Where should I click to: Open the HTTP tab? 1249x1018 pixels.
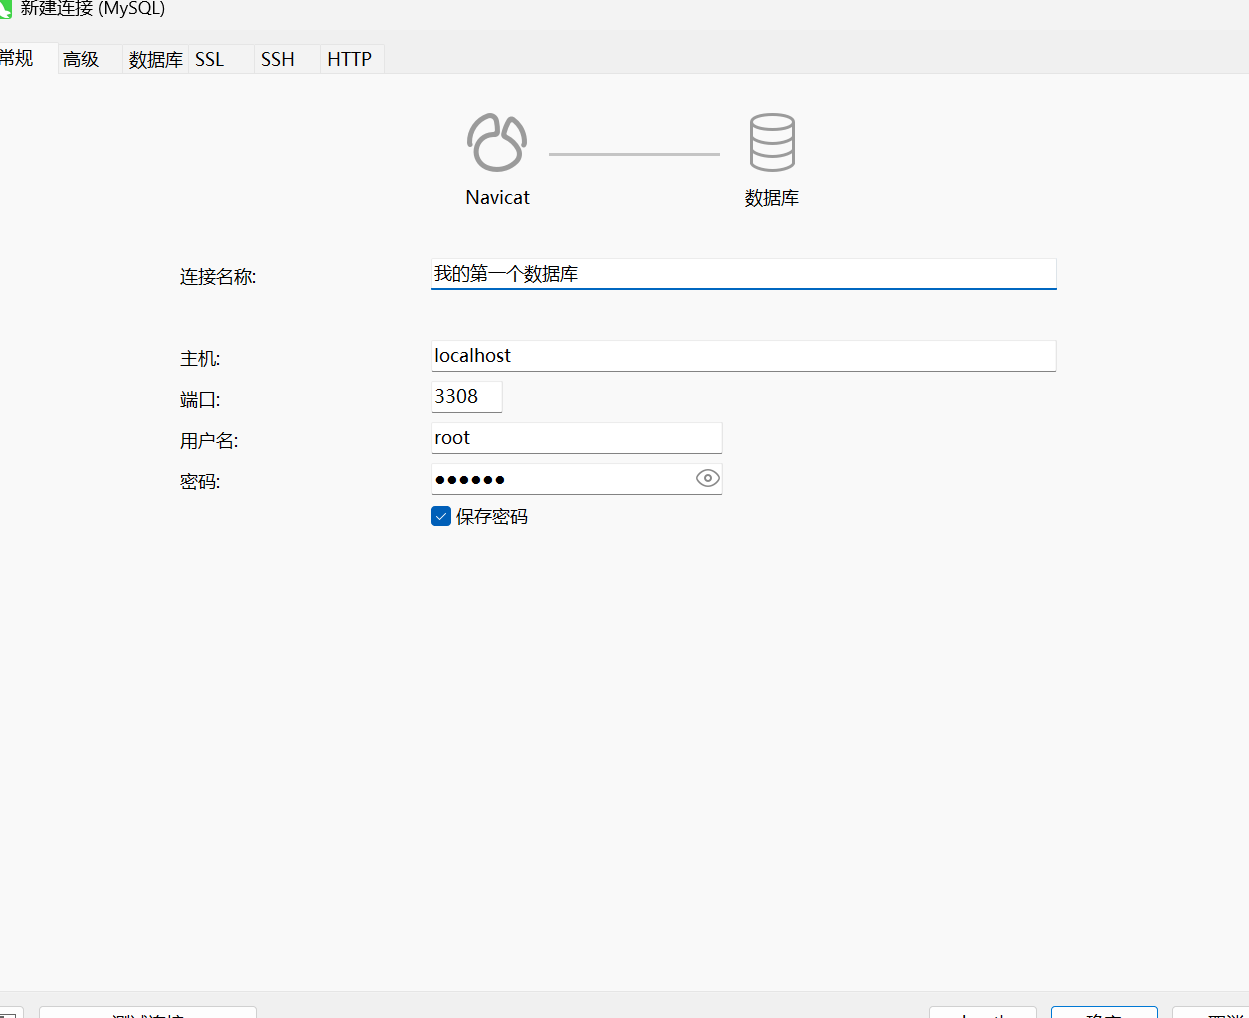coord(350,59)
